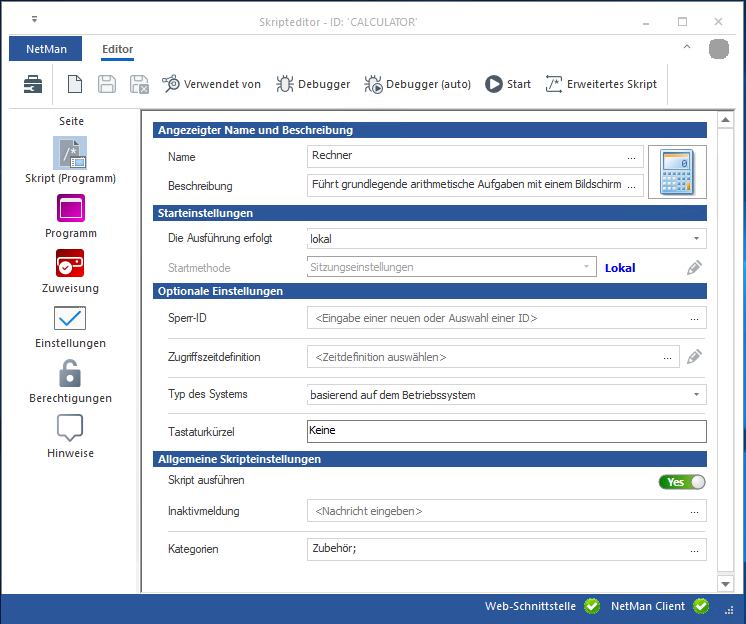Open the Berechtigungen lock icon
746x624 pixels.
tap(70, 373)
